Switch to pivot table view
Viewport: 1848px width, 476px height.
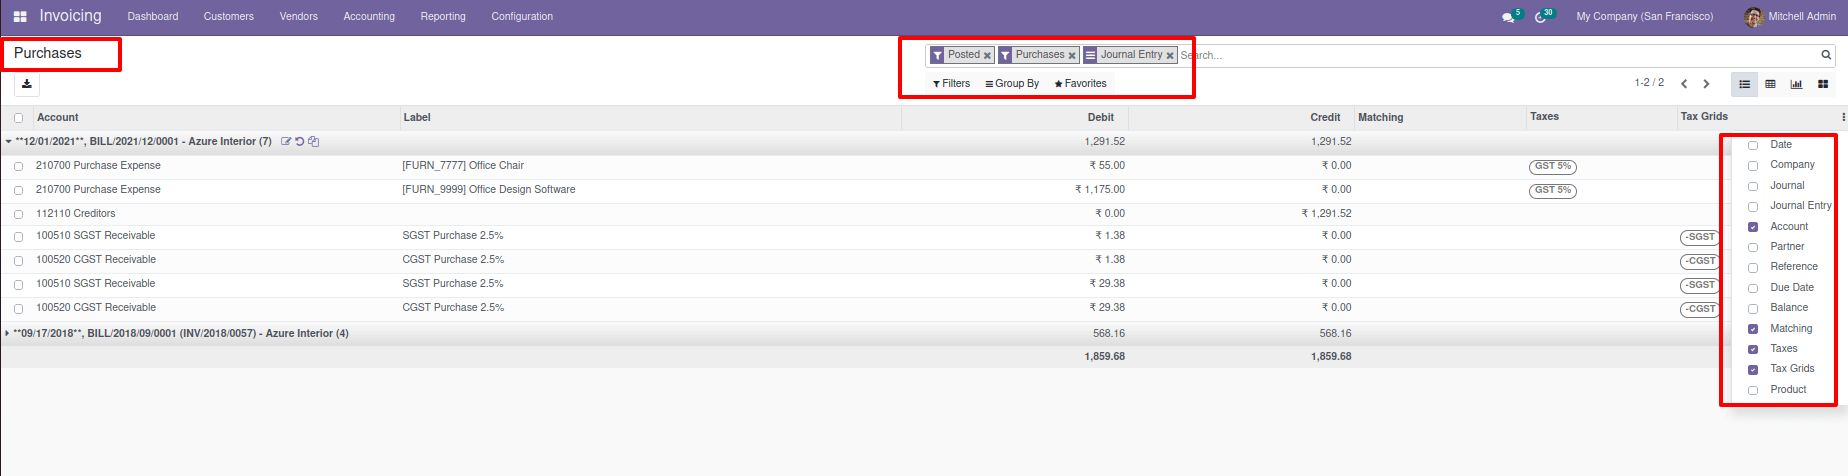tap(1770, 84)
